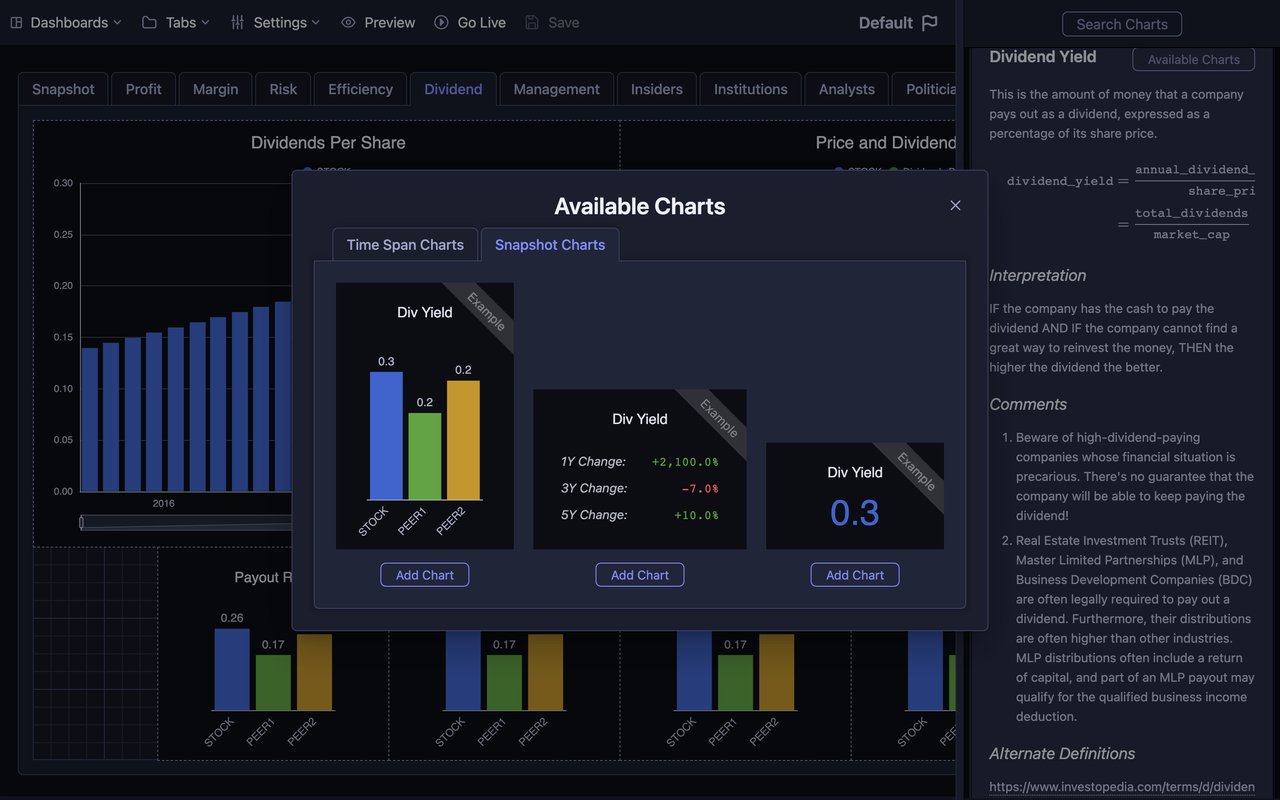
Task: Open the Management dashboard tab
Action: (557, 89)
